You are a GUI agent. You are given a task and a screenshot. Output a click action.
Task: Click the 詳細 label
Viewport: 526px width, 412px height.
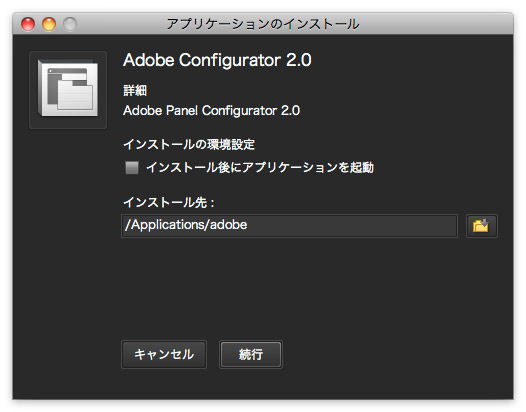click(x=135, y=90)
